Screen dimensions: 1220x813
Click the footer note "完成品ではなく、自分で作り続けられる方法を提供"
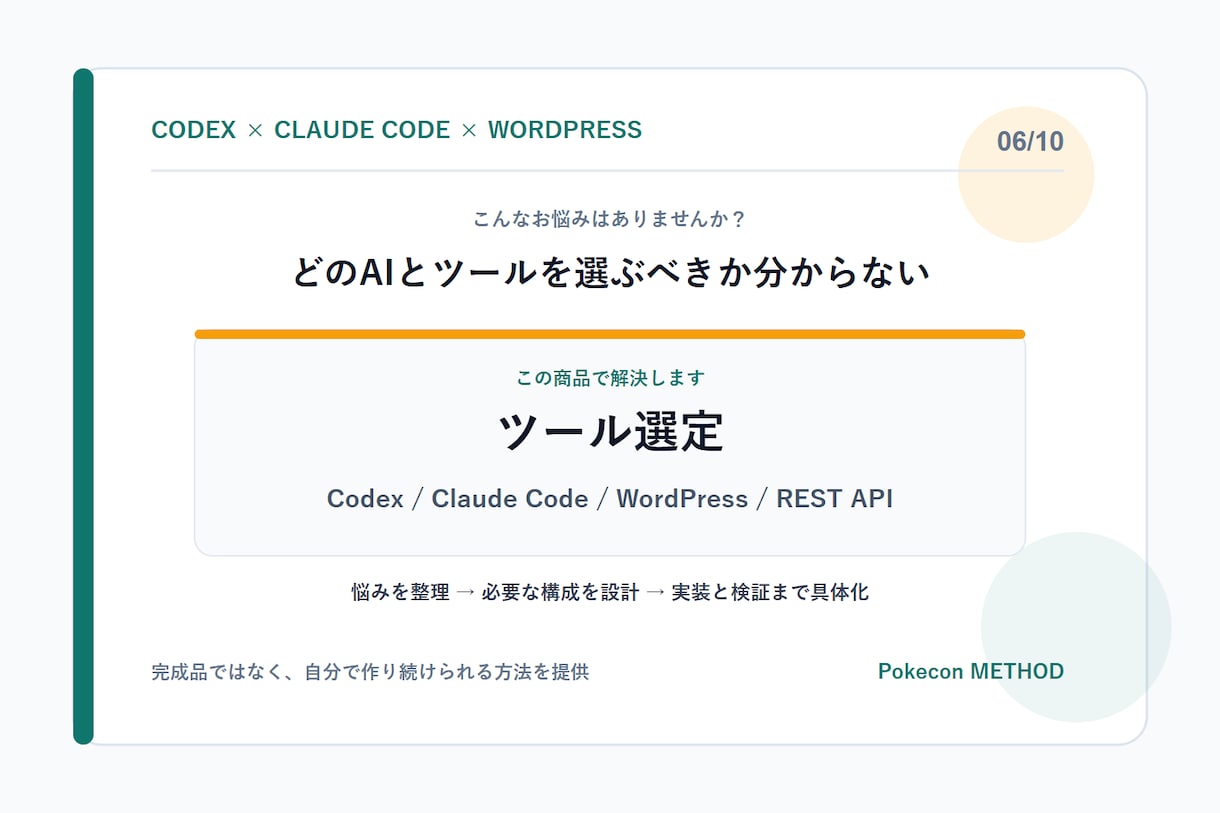coord(370,672)
